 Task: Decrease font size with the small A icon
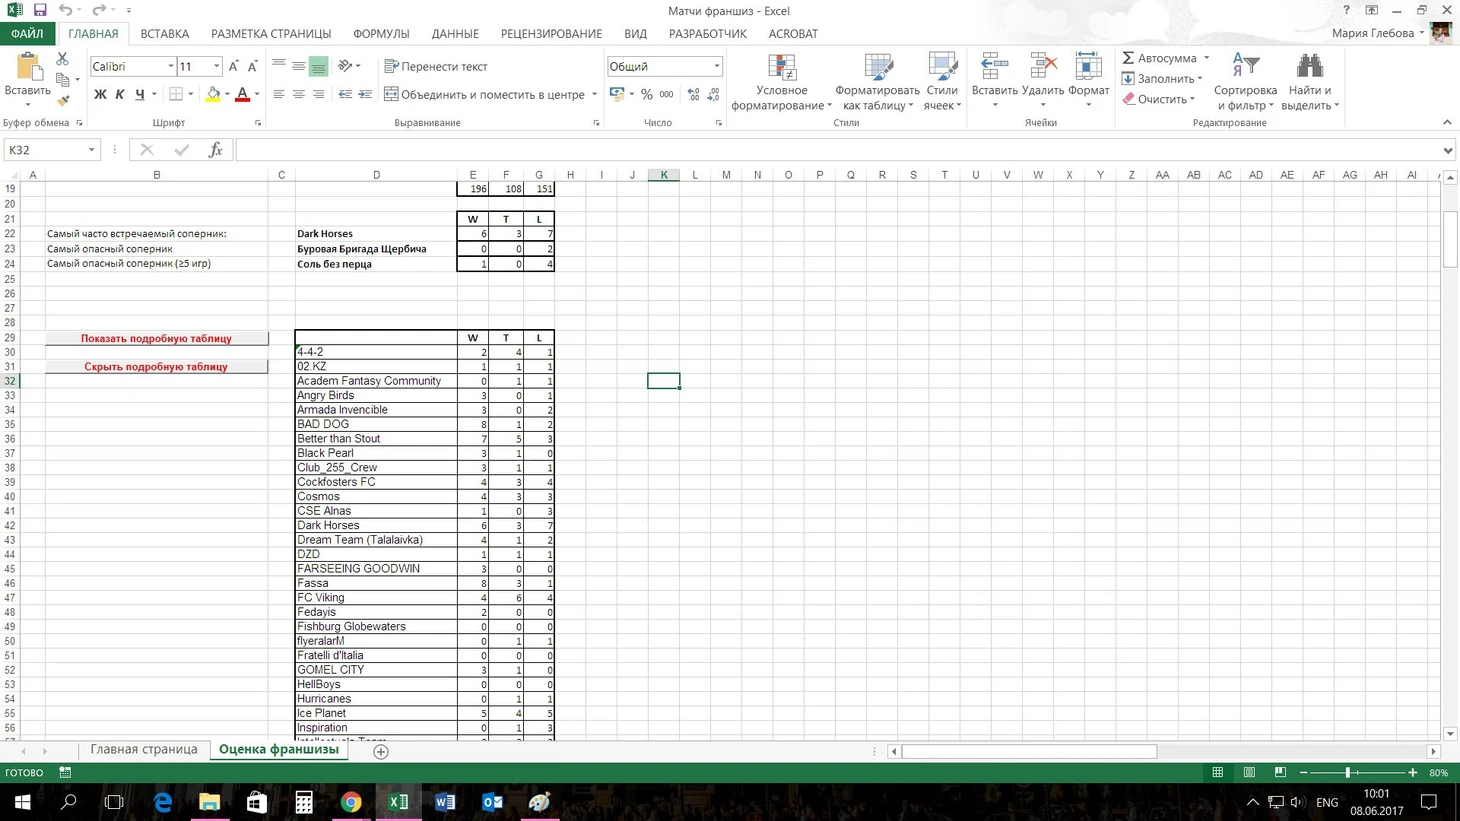[252, 66]
